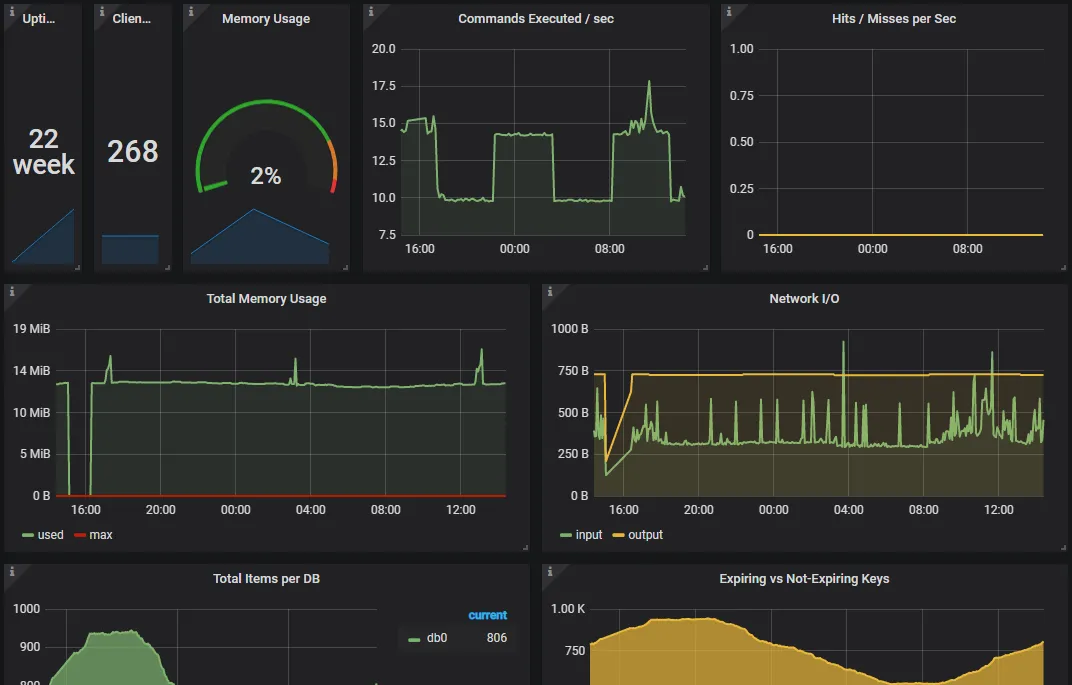Show info for Expiring vs Not-Expiring Keys

(x=548, y=571)
